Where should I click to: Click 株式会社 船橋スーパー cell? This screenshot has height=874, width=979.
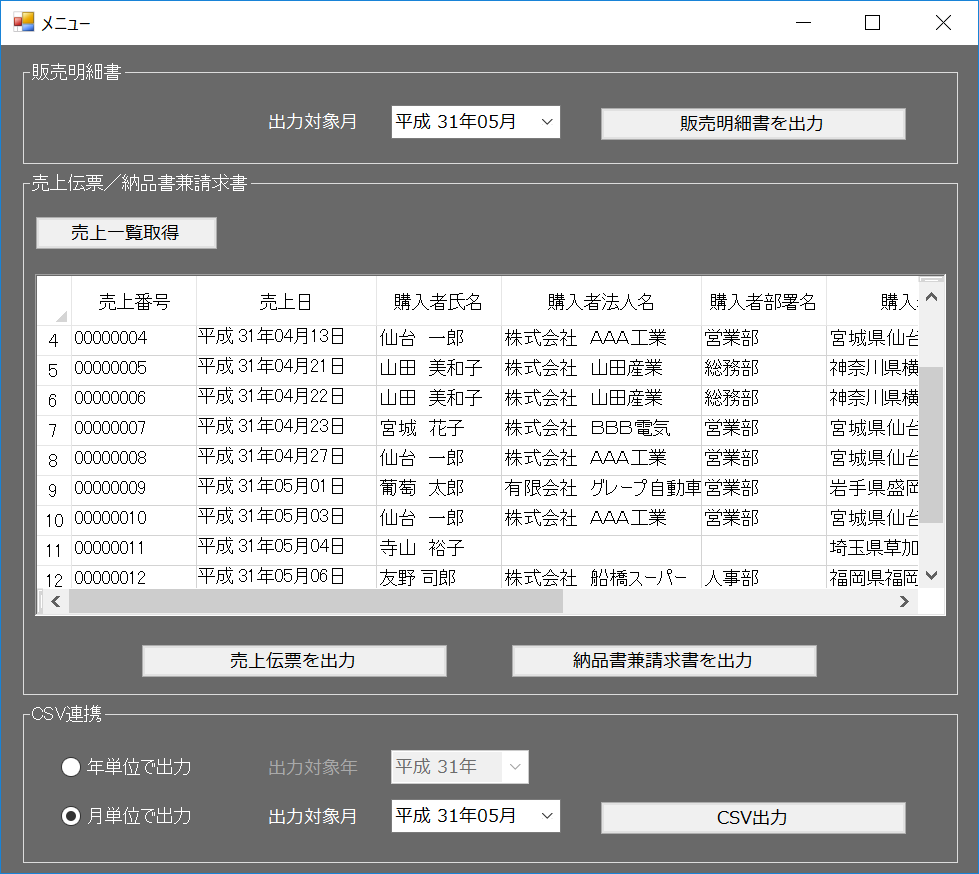tap(601, 577)
